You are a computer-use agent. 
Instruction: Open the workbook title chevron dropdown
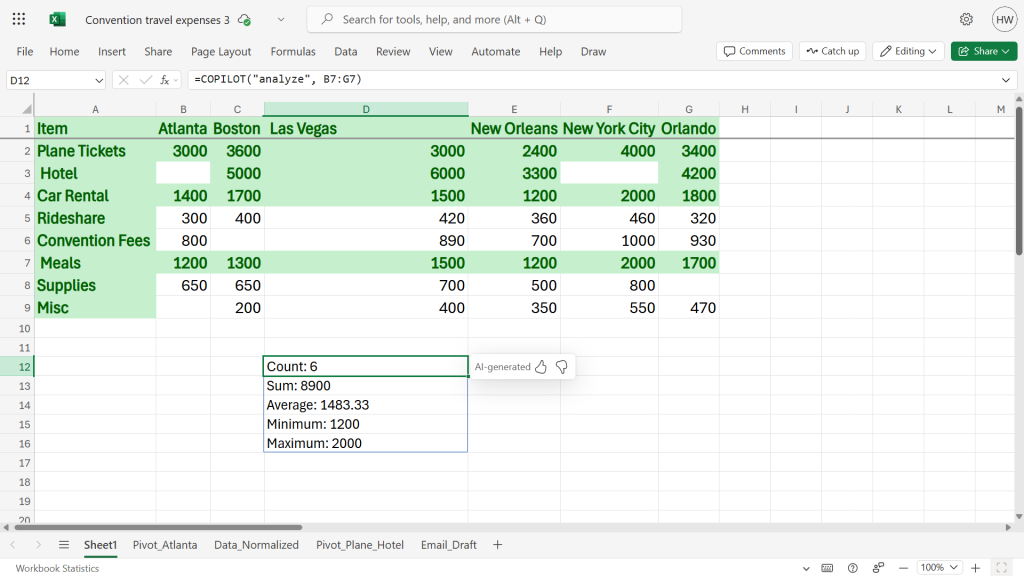(281, 19)
